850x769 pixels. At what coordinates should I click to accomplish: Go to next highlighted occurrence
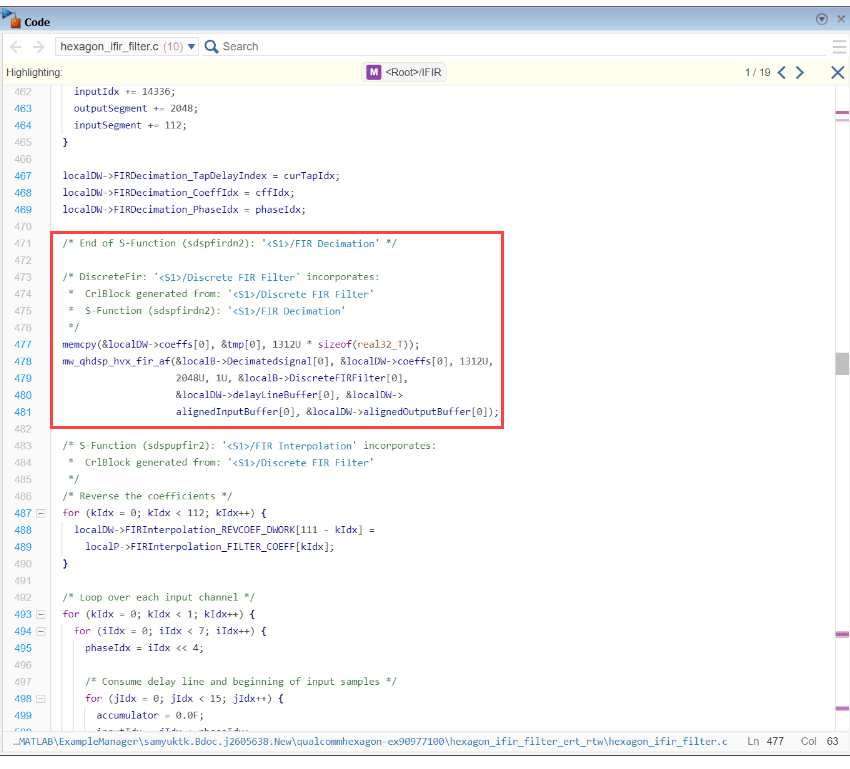click(800, 73)
